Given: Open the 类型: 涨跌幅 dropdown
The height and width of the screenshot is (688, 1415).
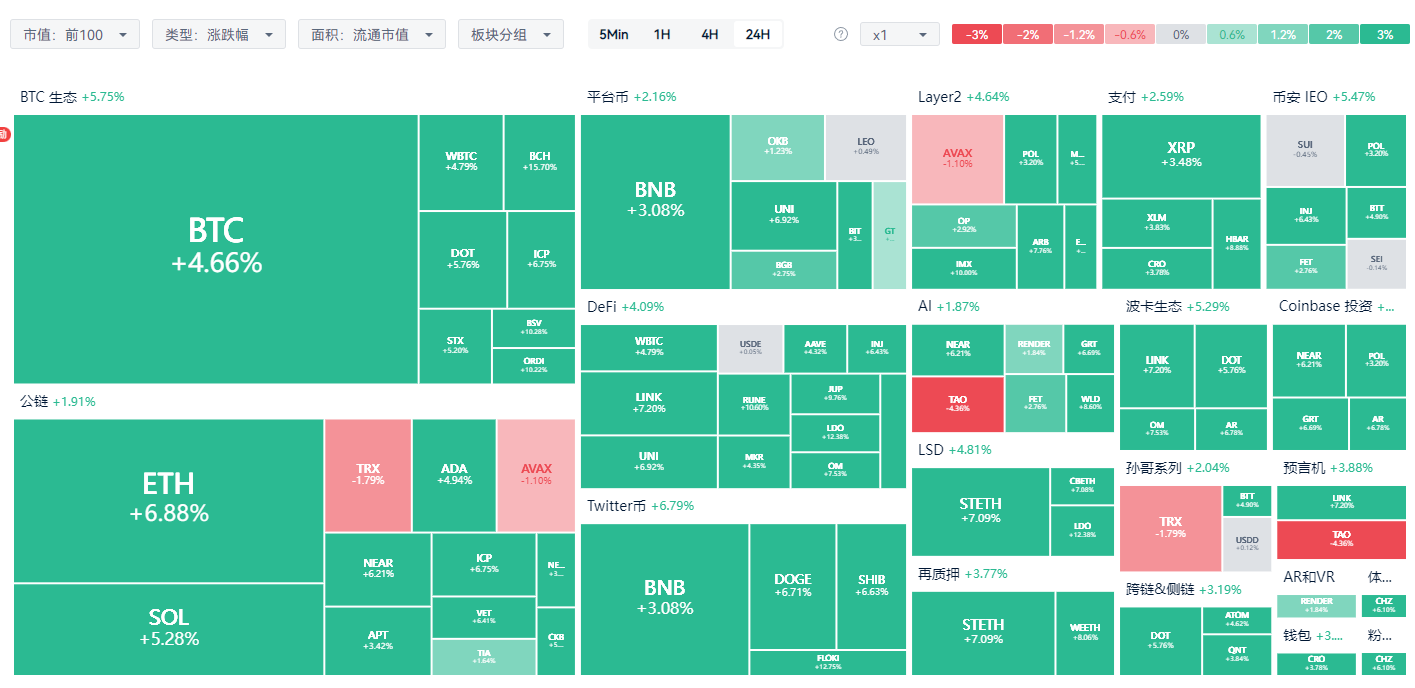Looking at the screenshot, I should tap(219, 34).
